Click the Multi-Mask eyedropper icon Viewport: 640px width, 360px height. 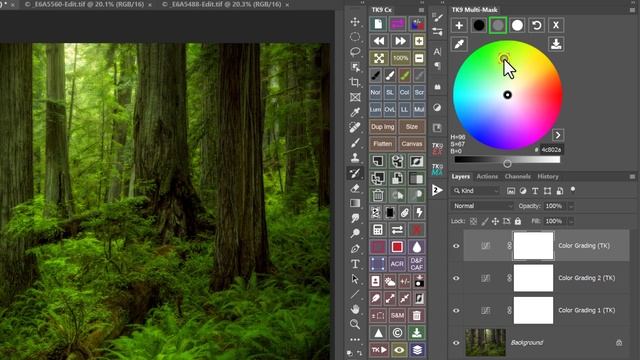tap(459, 44)
